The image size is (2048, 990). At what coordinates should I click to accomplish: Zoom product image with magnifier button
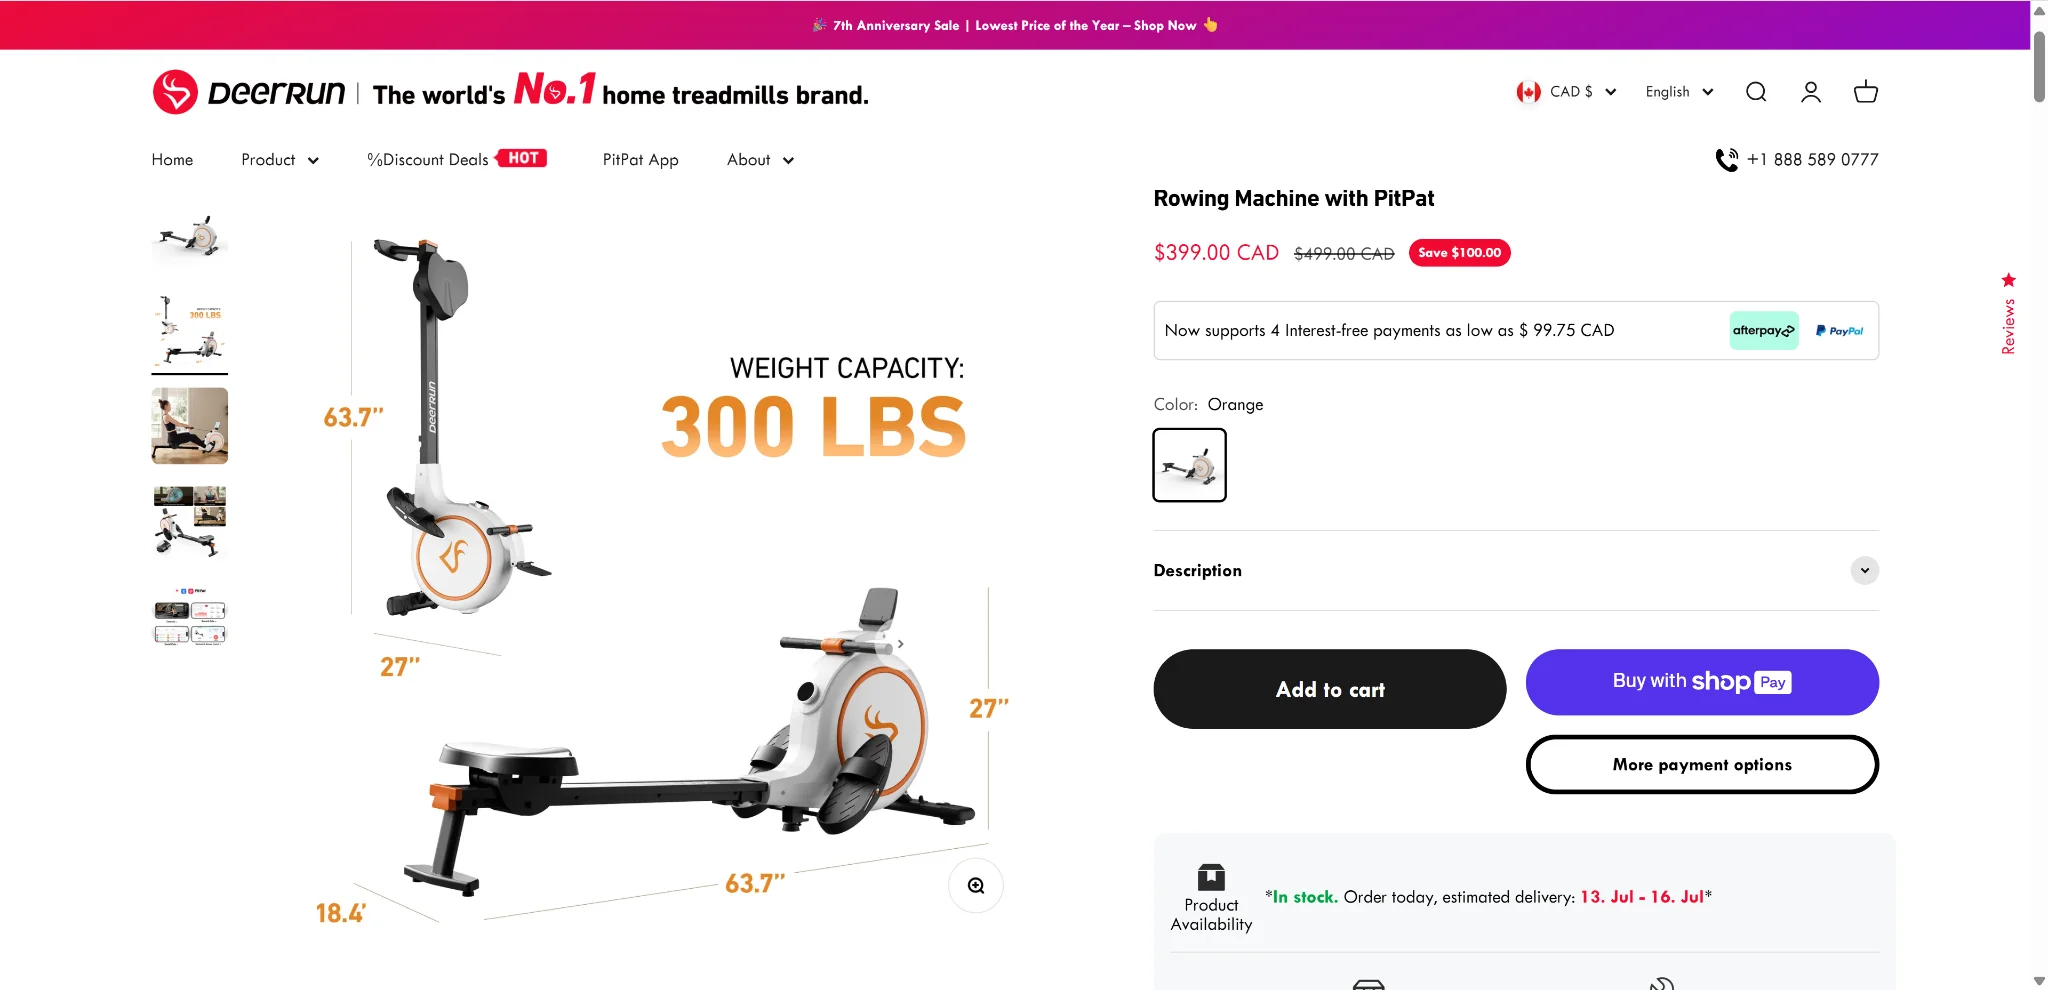976,885
